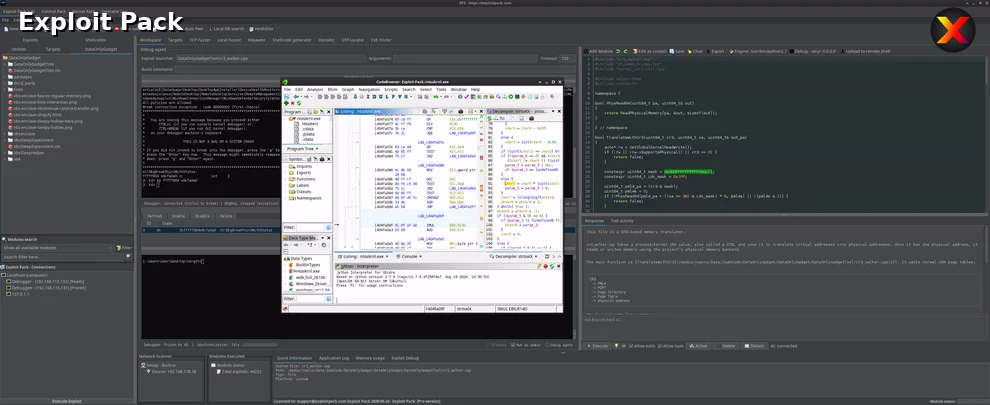Screen dimensions: 990x405
Task: Clear the editor with Clear icon
Action: [689, 51]
